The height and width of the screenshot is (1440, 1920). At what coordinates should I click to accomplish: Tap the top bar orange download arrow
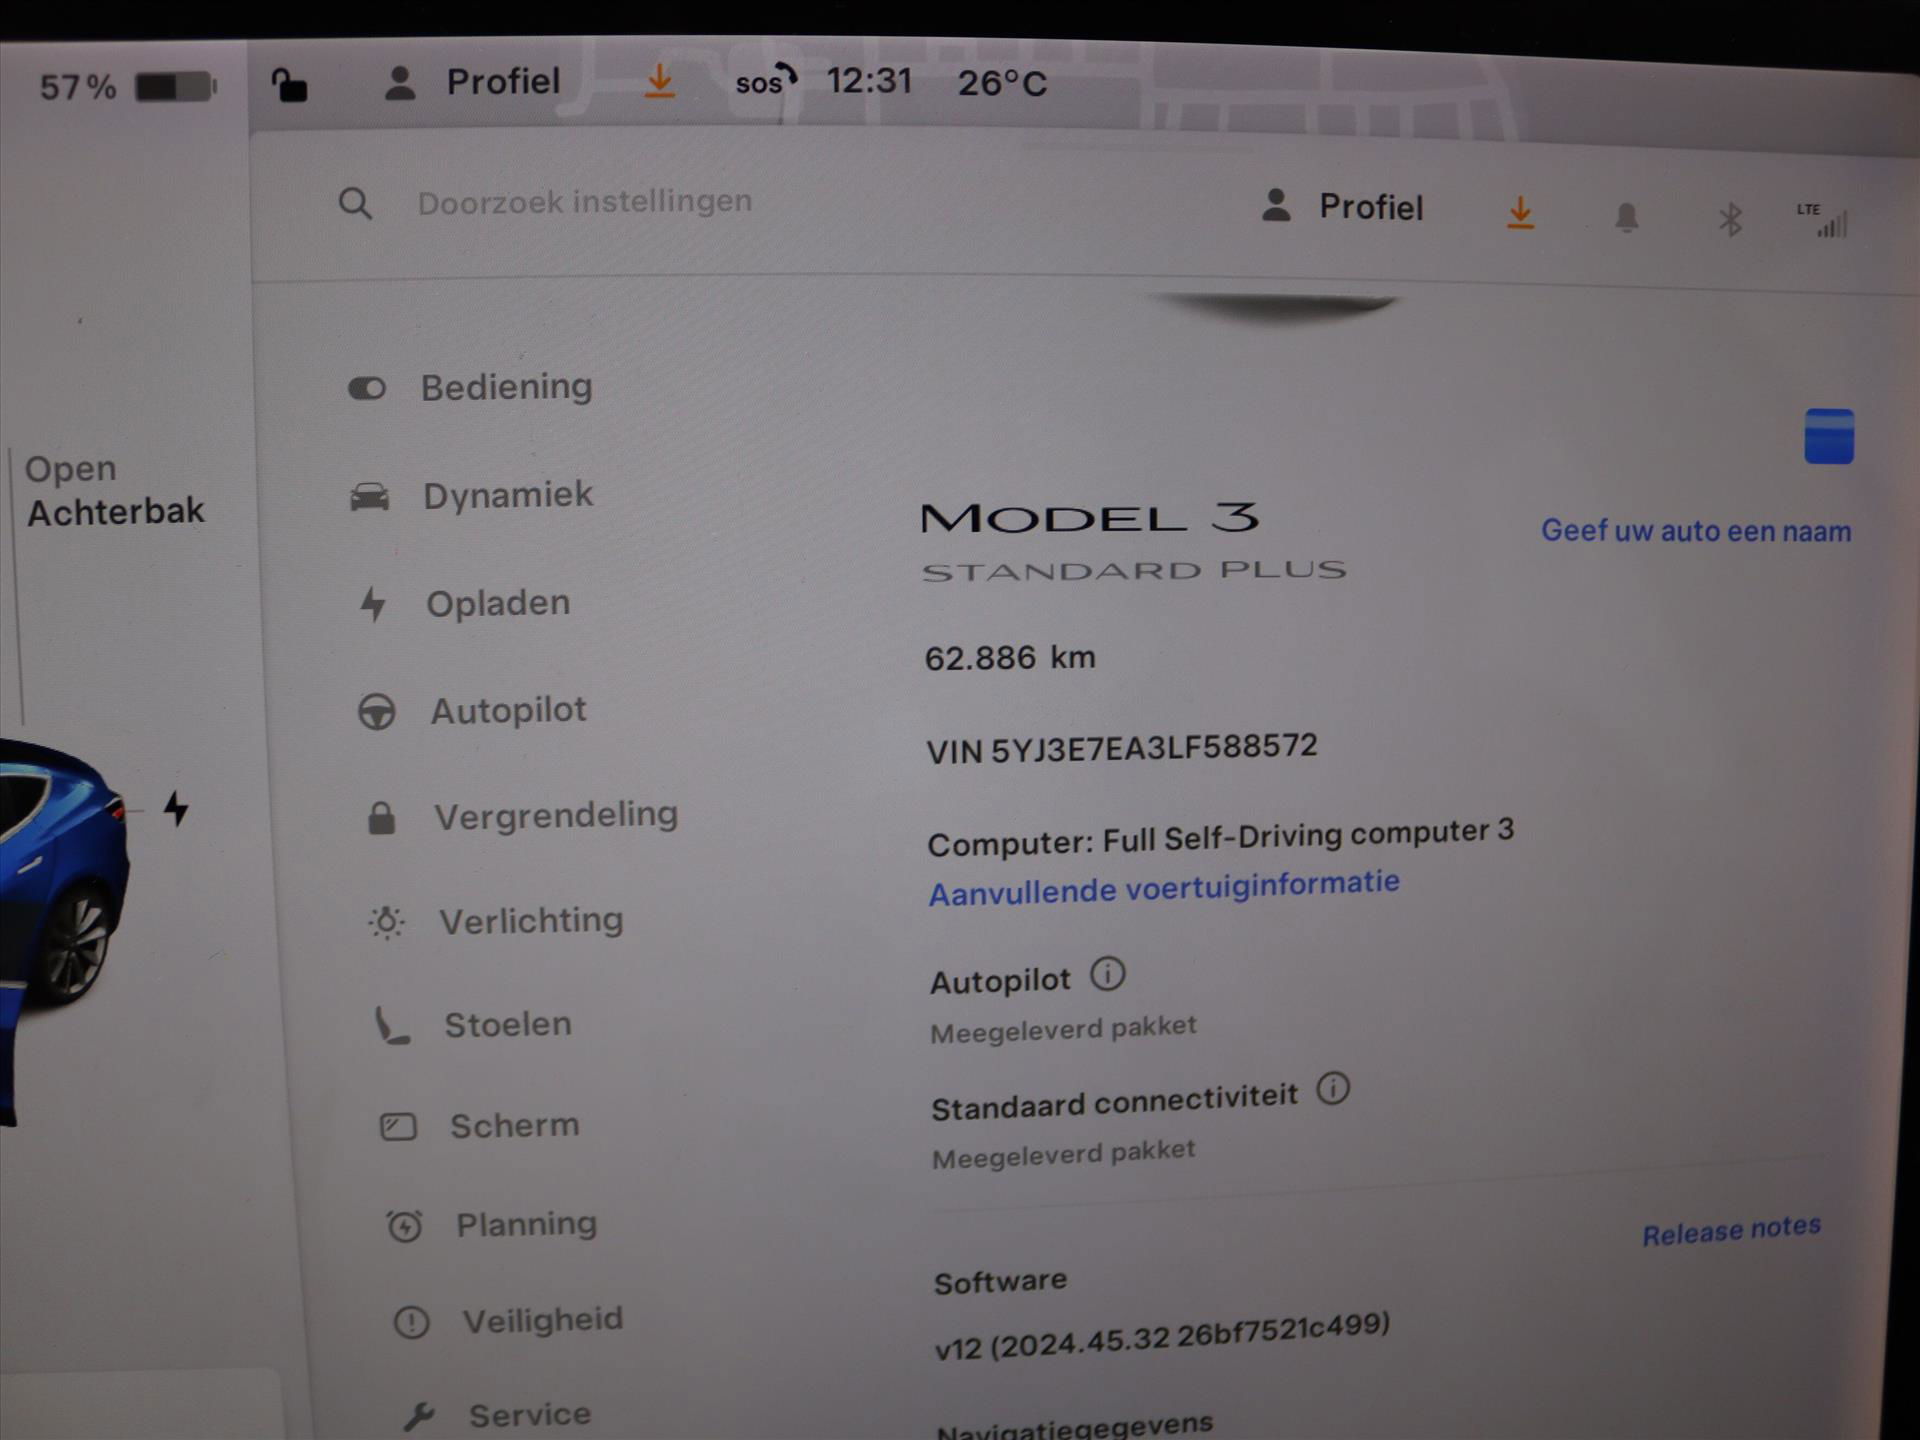point(659,81)
